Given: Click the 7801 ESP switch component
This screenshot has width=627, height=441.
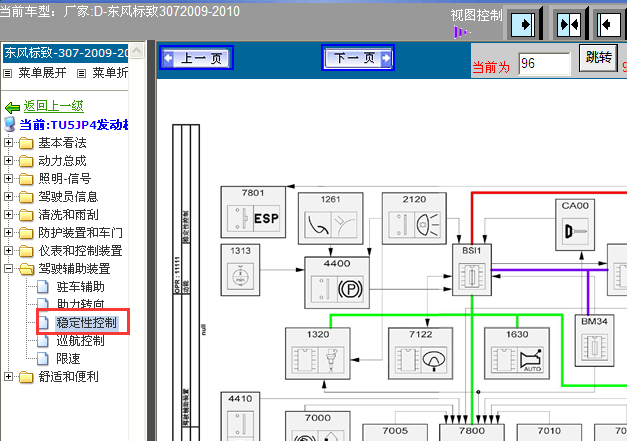Looking at the screenshot, I should pos(253,212).
